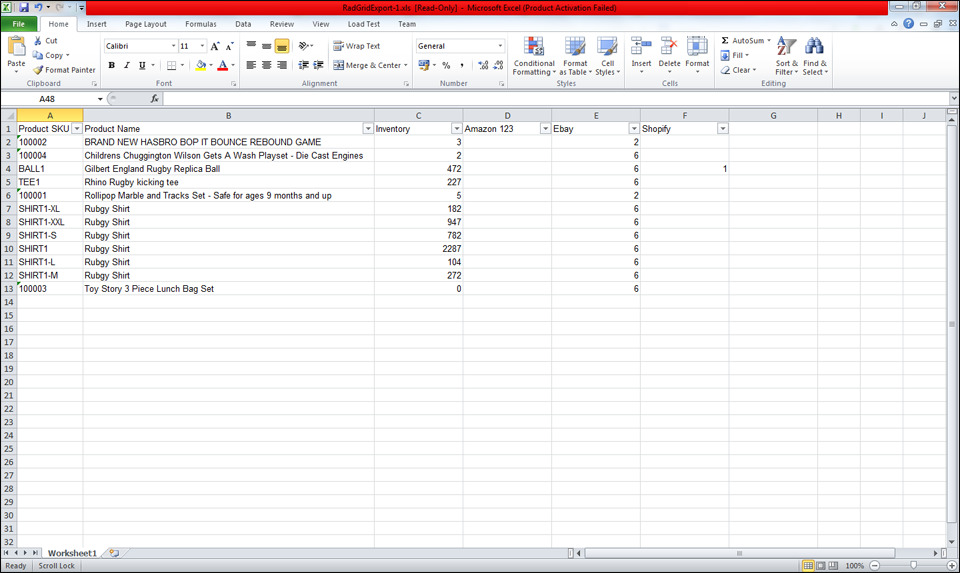The height and width of the screenshot is (573, 960).
Task: Click the Borders icon
Action: click(171, 65)
